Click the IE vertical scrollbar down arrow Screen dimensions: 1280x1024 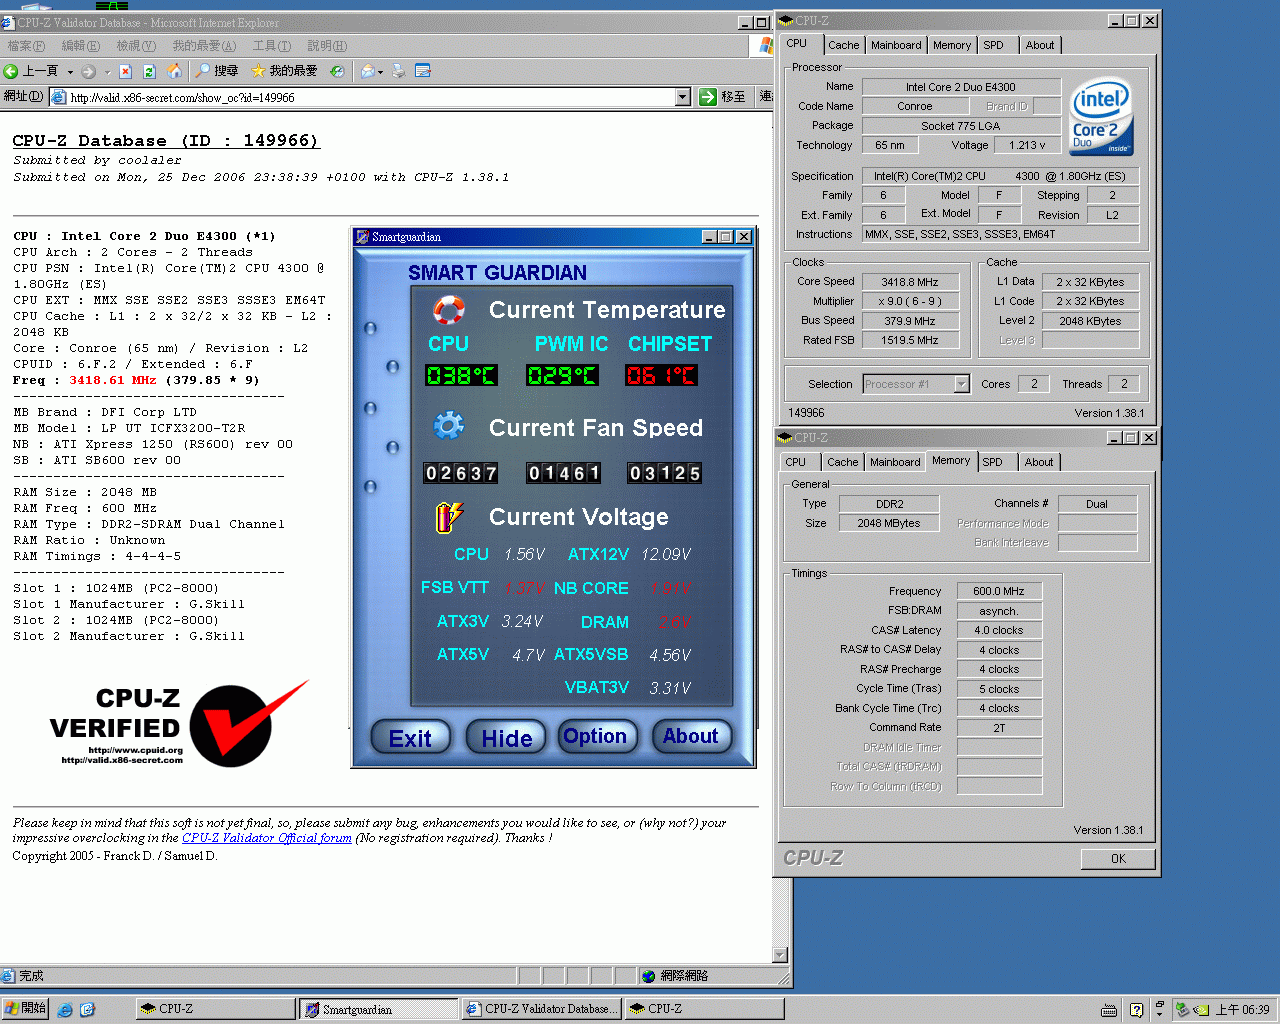[x=781, y=954]
